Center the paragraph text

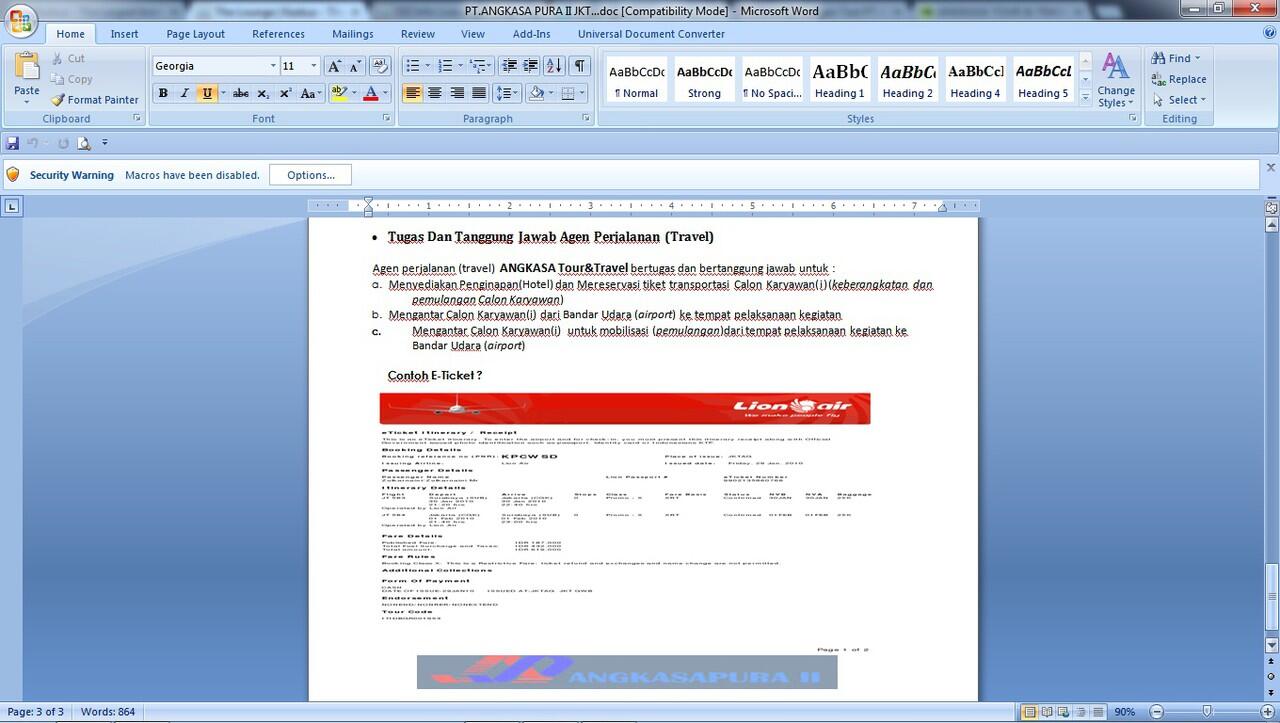[x=434, y=93]
